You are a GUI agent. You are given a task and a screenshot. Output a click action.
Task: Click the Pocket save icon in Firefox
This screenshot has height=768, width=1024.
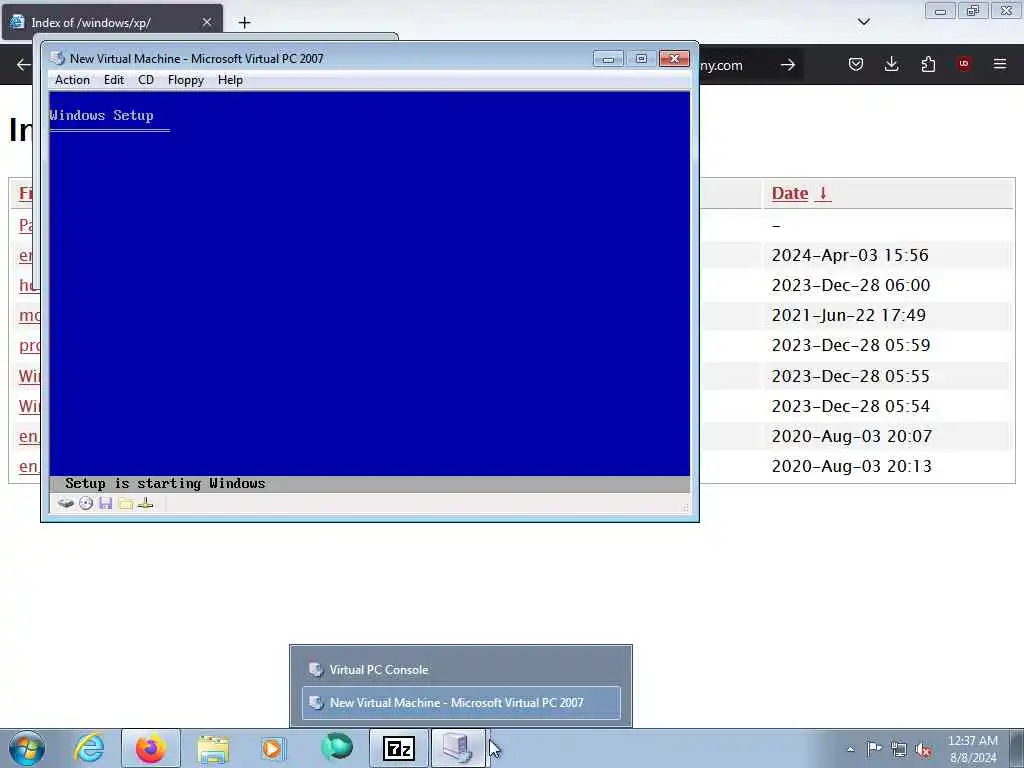(x=856, y=64)
